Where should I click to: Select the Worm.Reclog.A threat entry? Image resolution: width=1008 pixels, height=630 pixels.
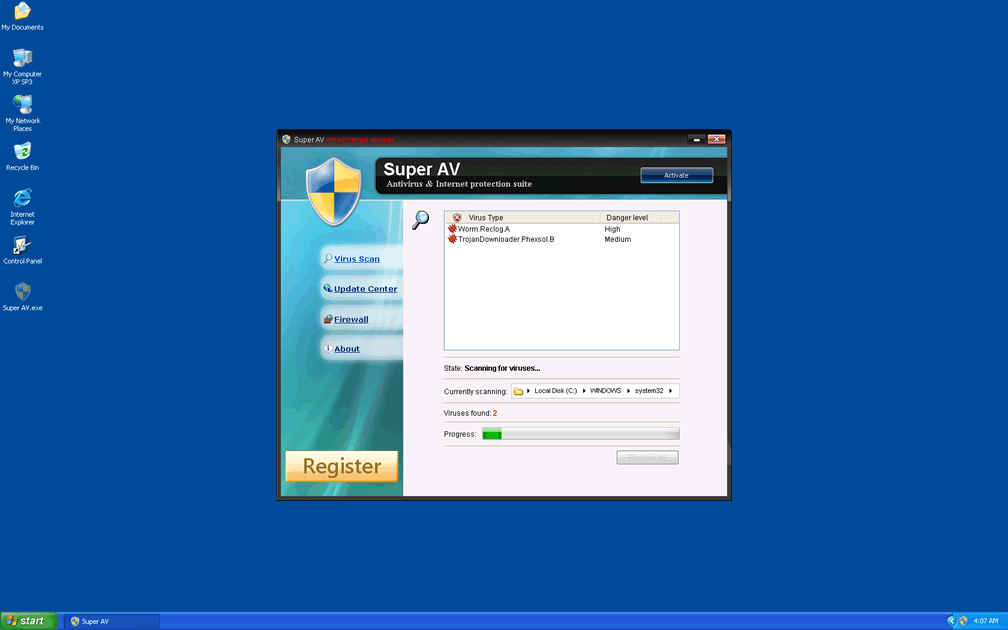[x=483, y=229]
